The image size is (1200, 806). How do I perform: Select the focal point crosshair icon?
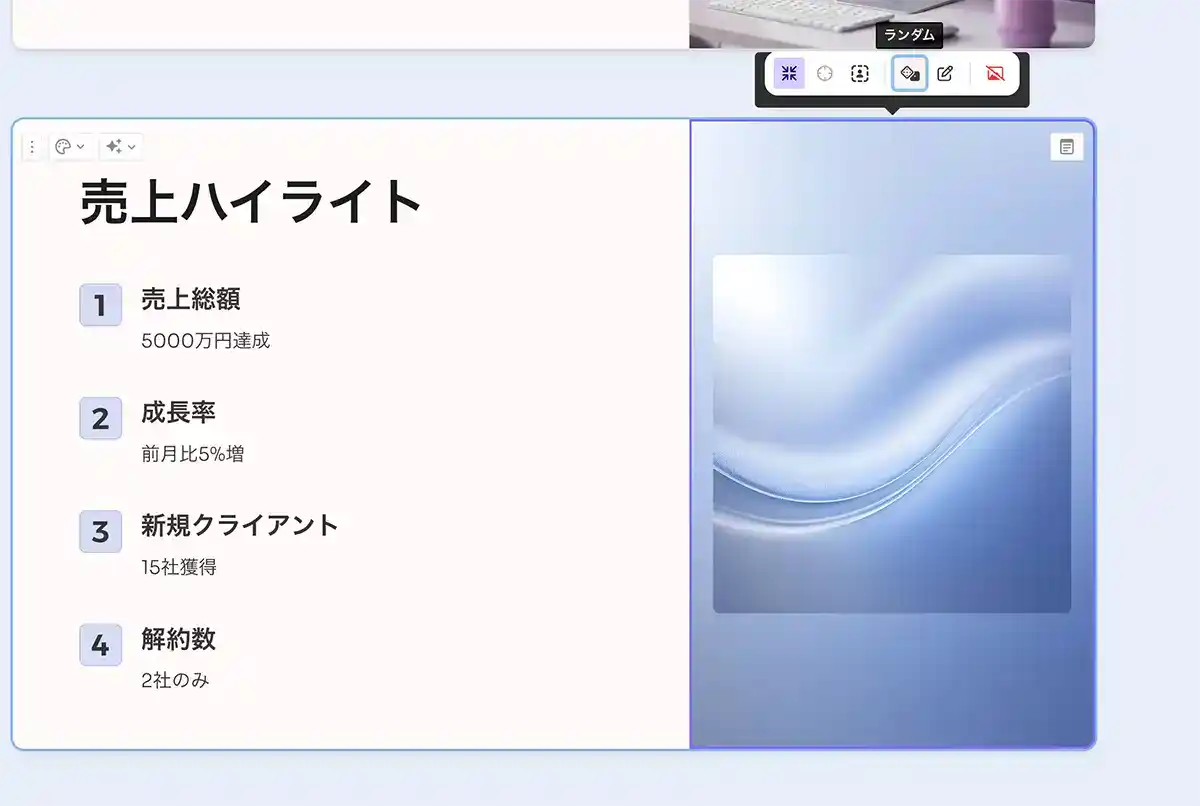point(824,73)
